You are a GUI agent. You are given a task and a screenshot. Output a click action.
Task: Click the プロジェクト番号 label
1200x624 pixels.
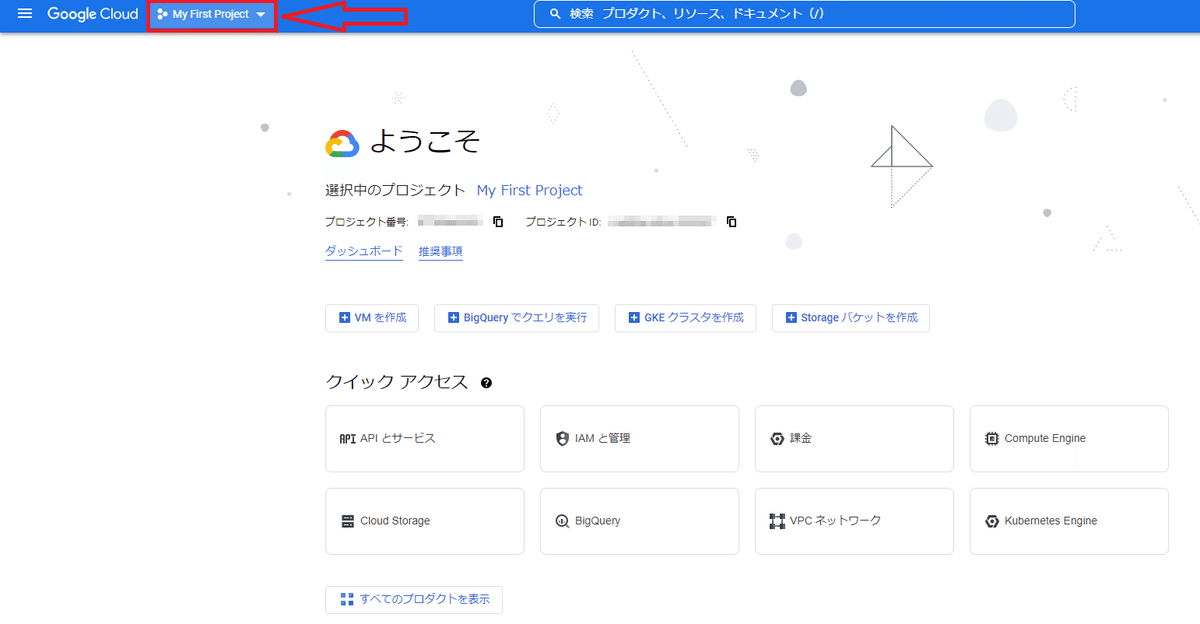point(367,222)
